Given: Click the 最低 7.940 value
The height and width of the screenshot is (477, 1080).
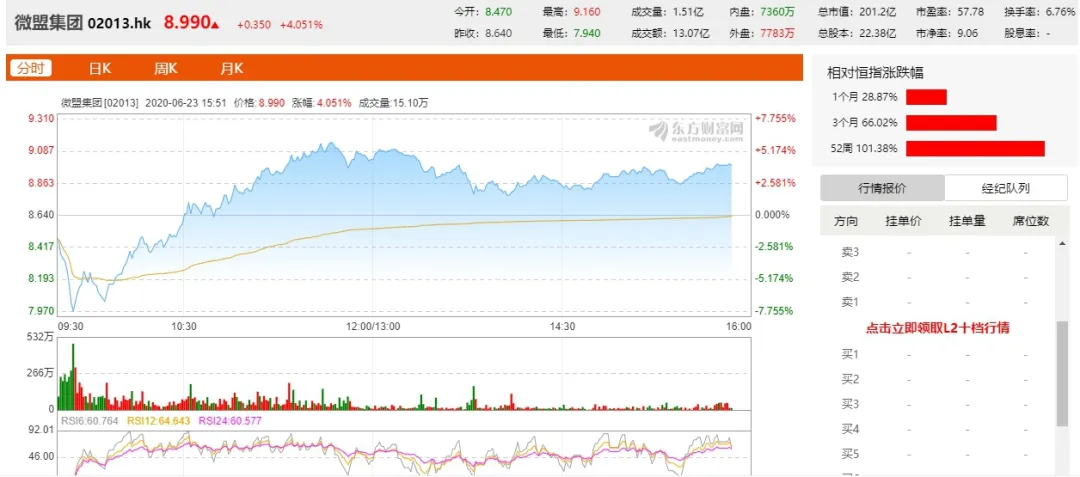Looking at the screenshot, I should tap(586, 32).
